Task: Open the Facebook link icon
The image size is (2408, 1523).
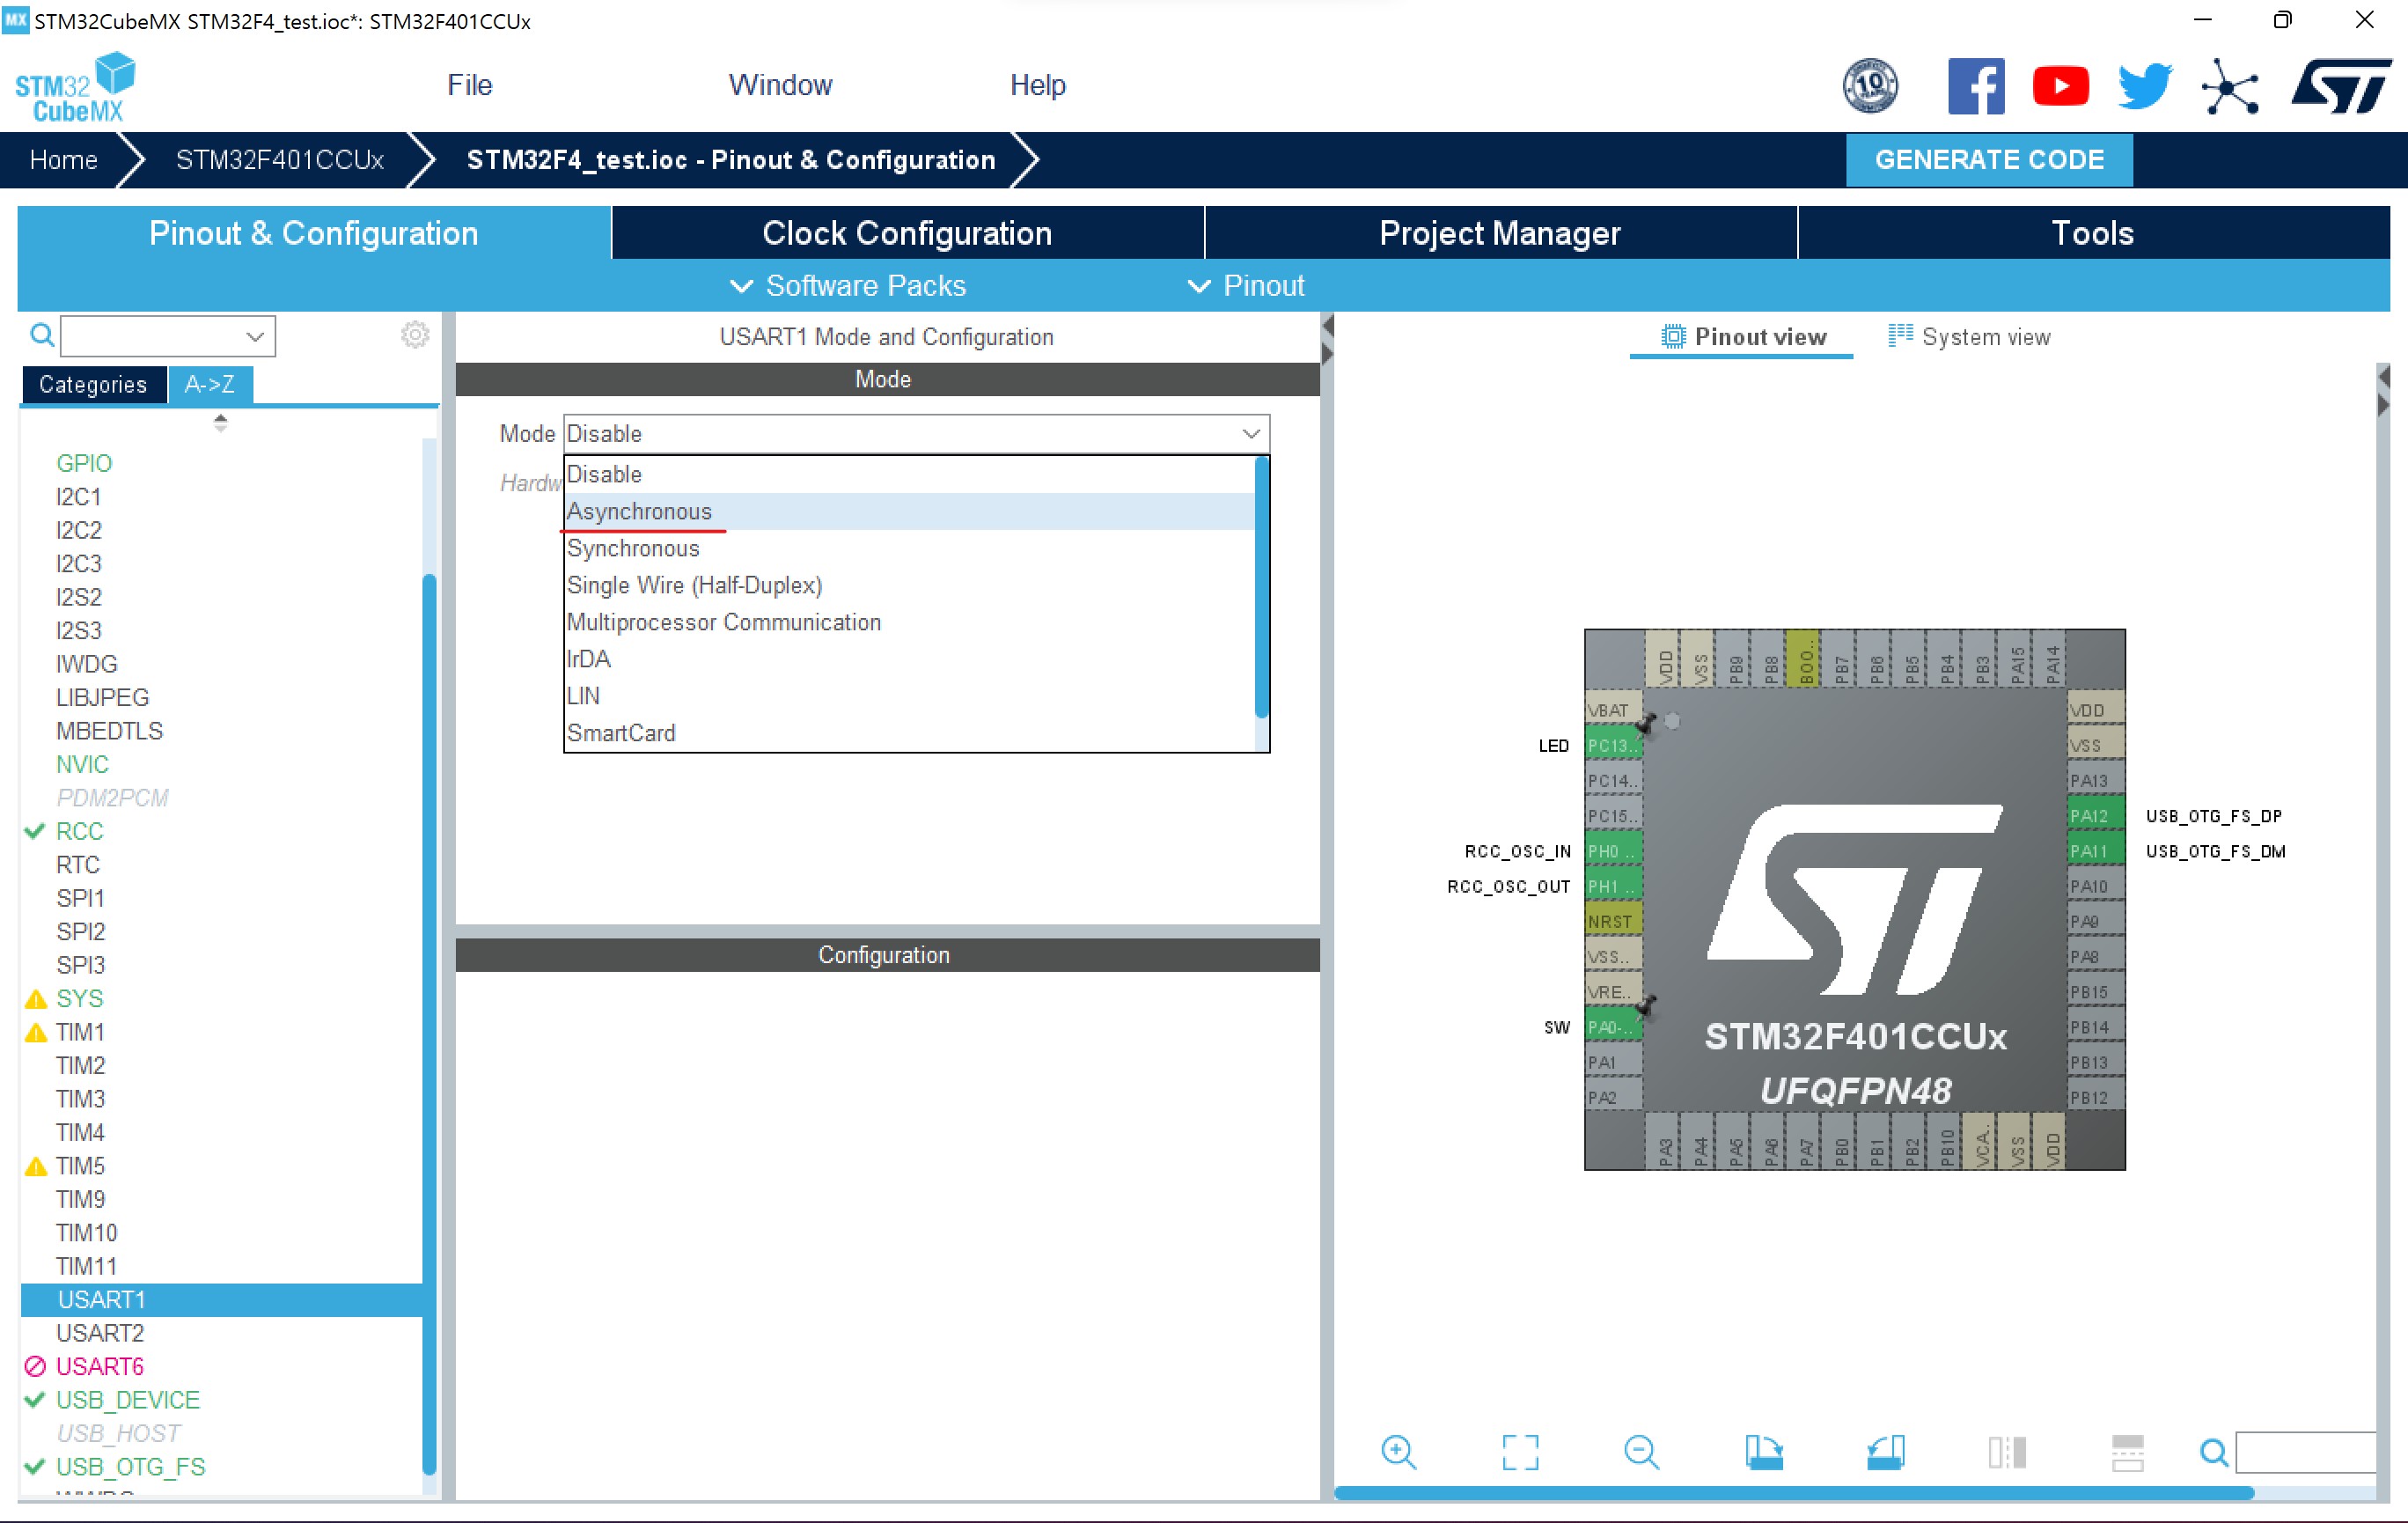Action: click(x=1976, y=86)
